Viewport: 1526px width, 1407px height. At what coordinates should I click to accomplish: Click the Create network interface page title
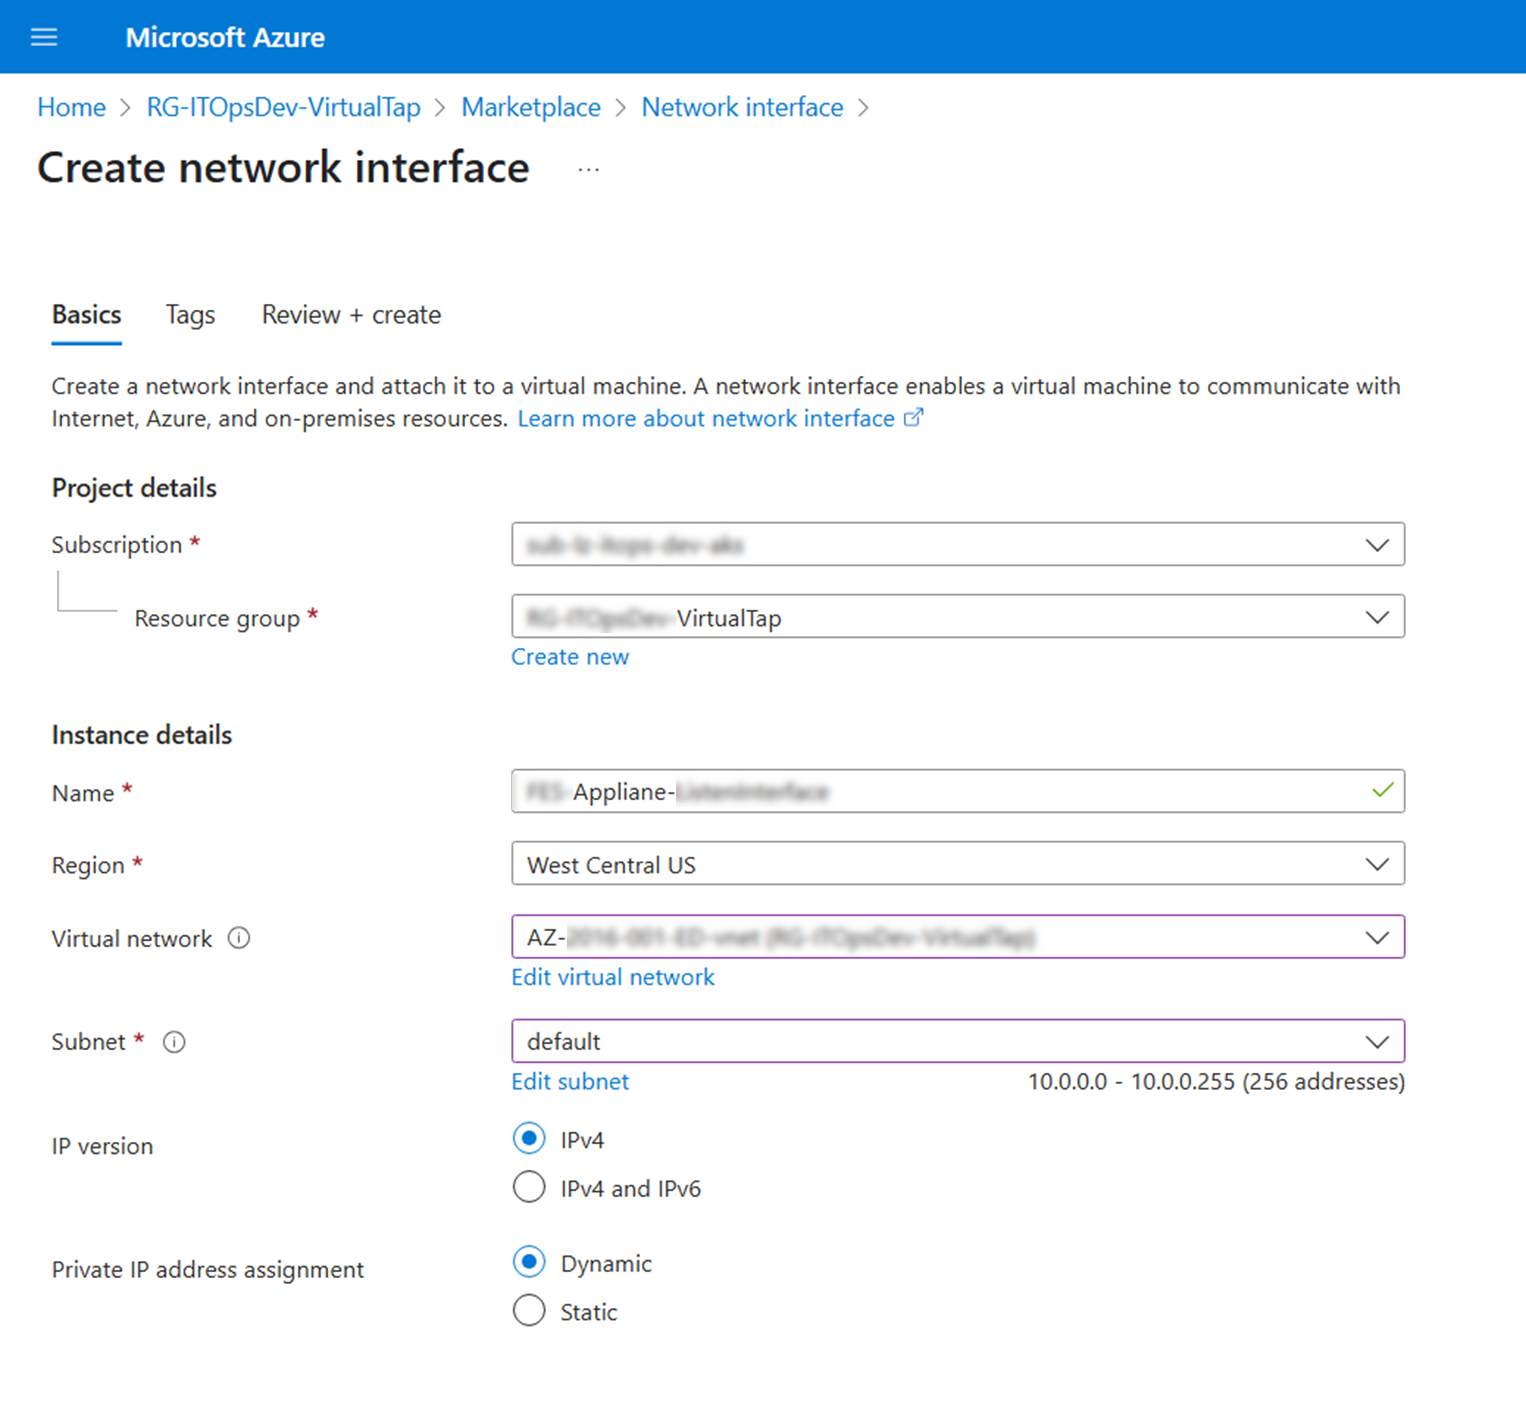point(283,167)
